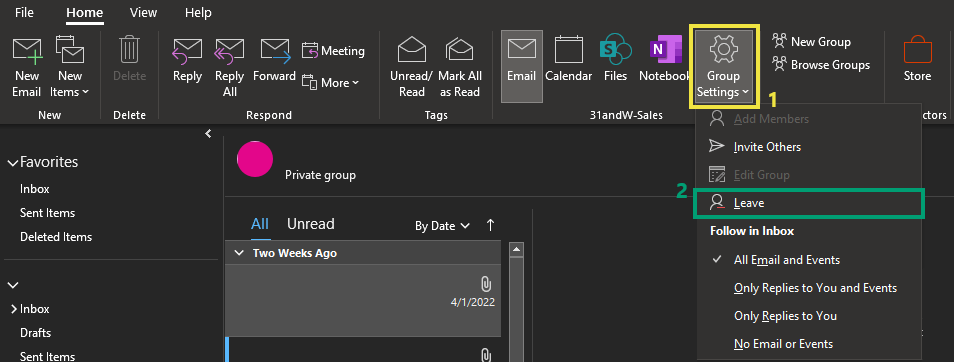
Task: Open the By Date sort dropdown
Action: [442, 226]
